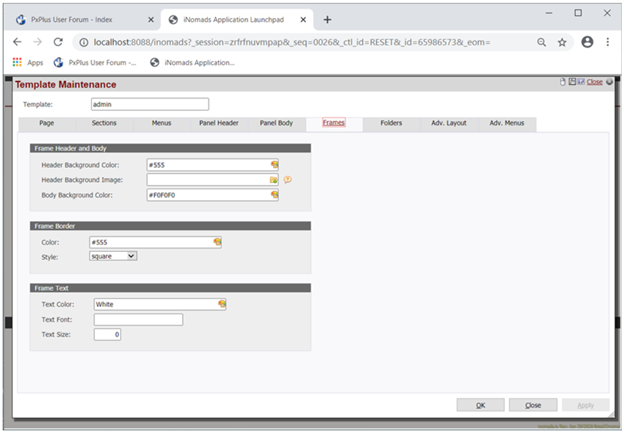Browse for Header Background Image file
Screen dimensions: 624x434
(x=274, y=180)
